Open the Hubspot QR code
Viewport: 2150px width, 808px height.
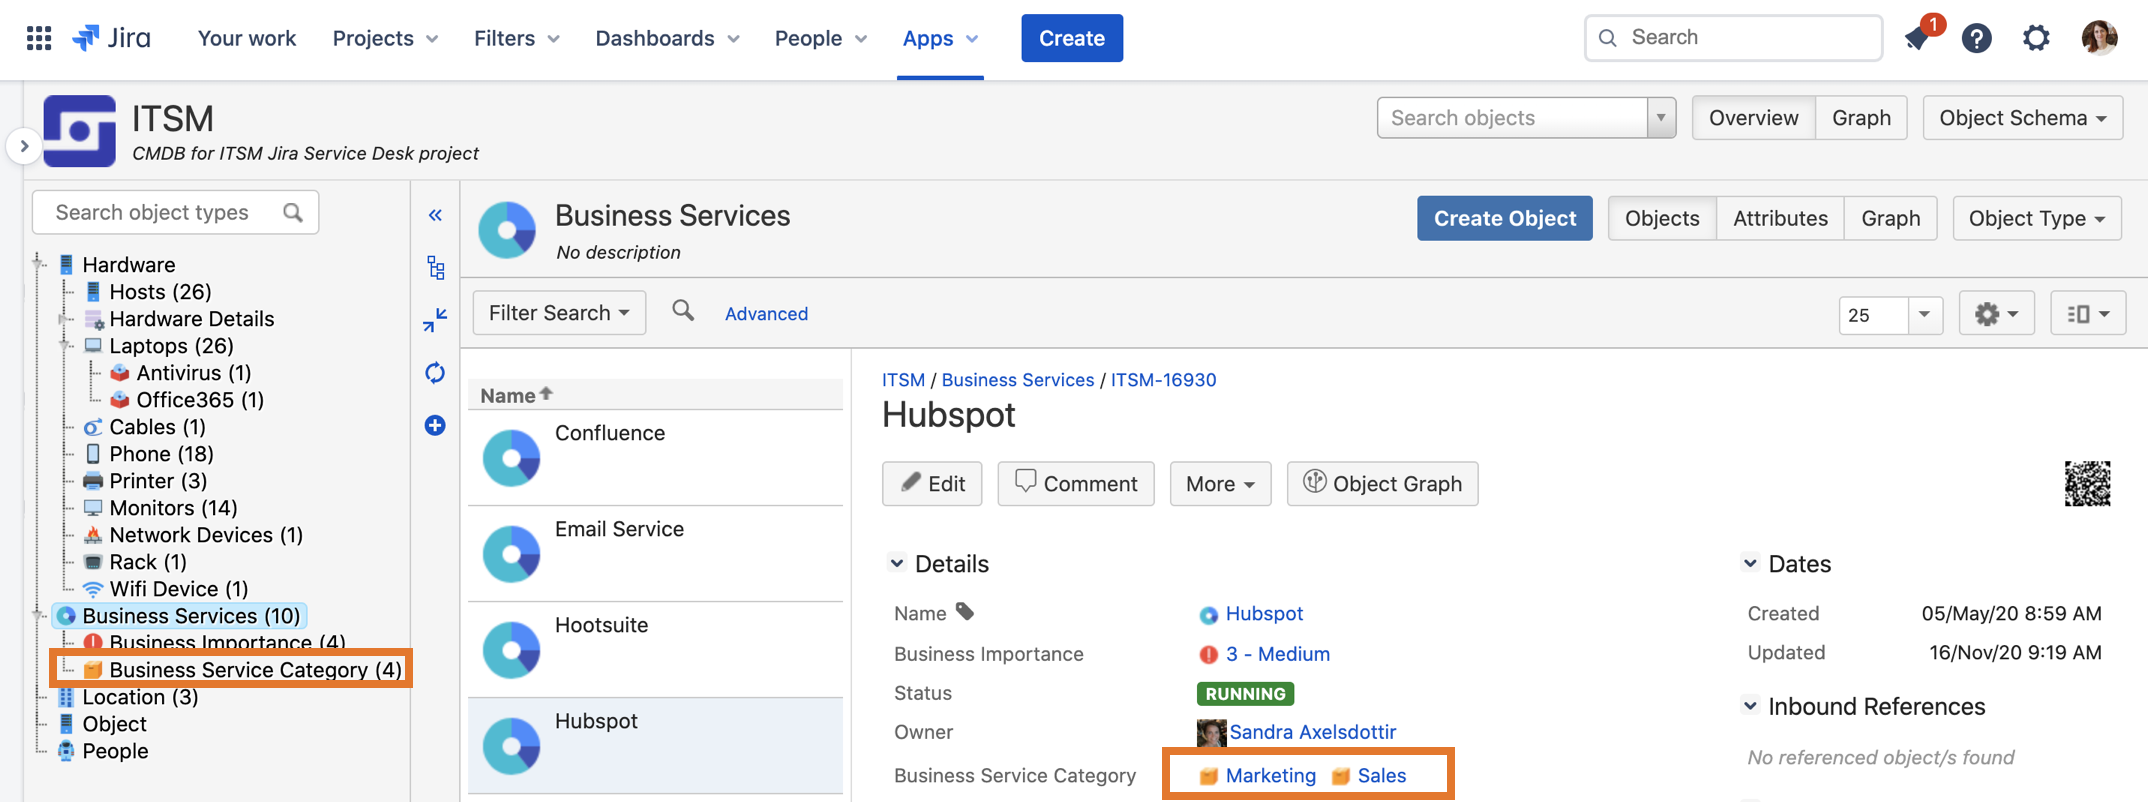[2087, 484]
